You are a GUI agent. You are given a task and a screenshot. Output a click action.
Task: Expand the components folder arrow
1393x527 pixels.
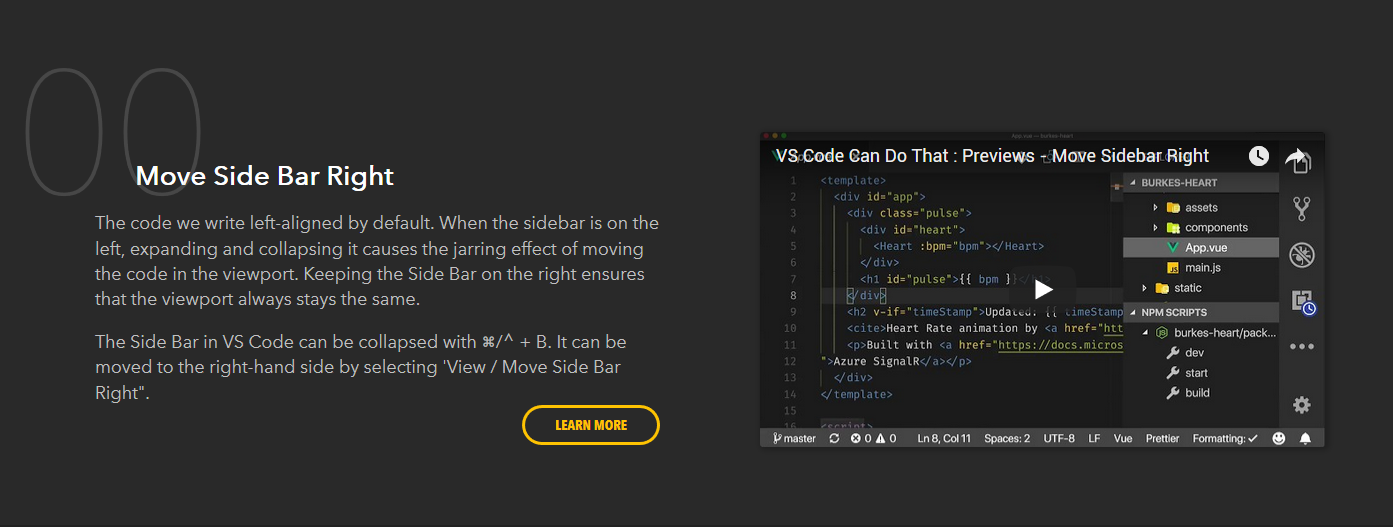click(1155, 227)
